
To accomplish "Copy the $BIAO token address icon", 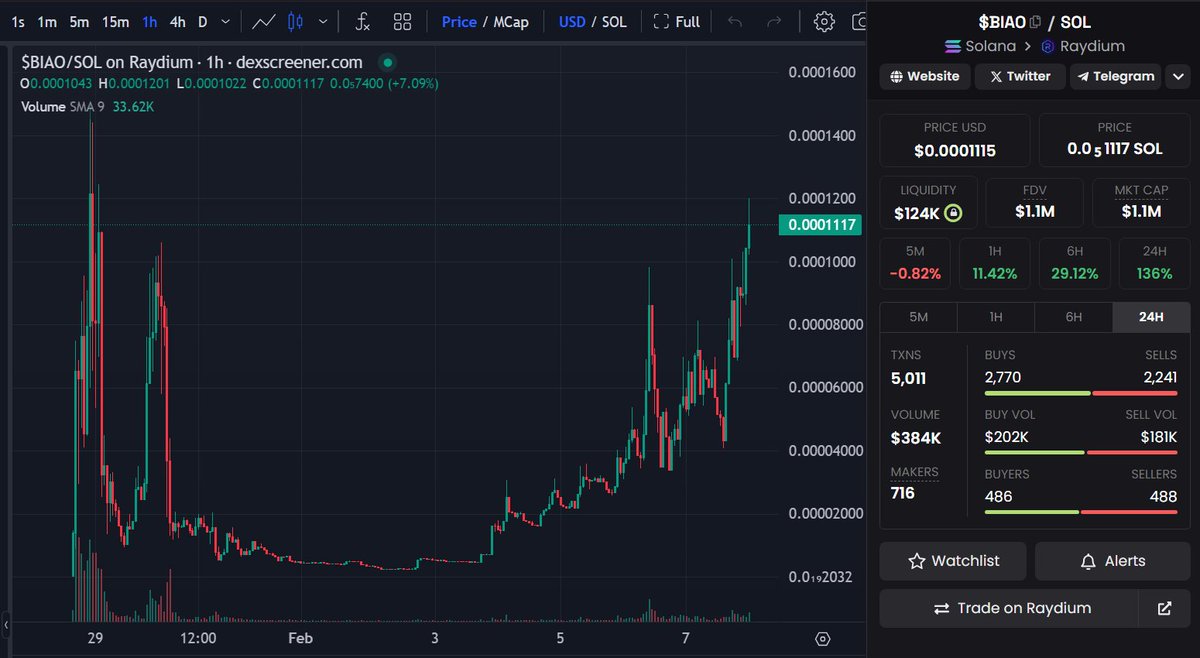I will 1035,21.
